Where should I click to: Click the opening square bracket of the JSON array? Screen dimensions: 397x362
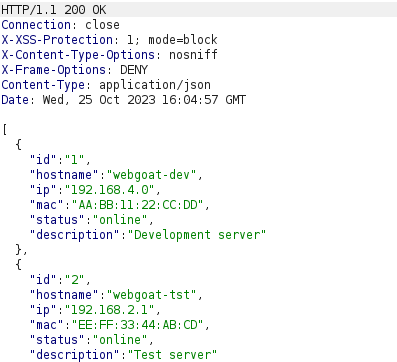coord(5,129)
